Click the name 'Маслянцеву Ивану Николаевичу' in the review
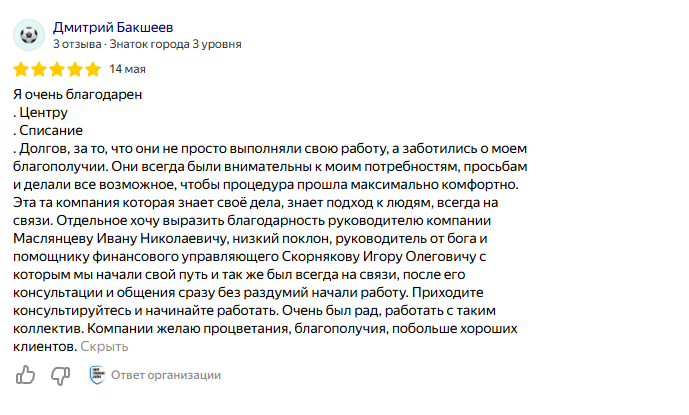Screen dimensions: 689x415 [120, 239]
